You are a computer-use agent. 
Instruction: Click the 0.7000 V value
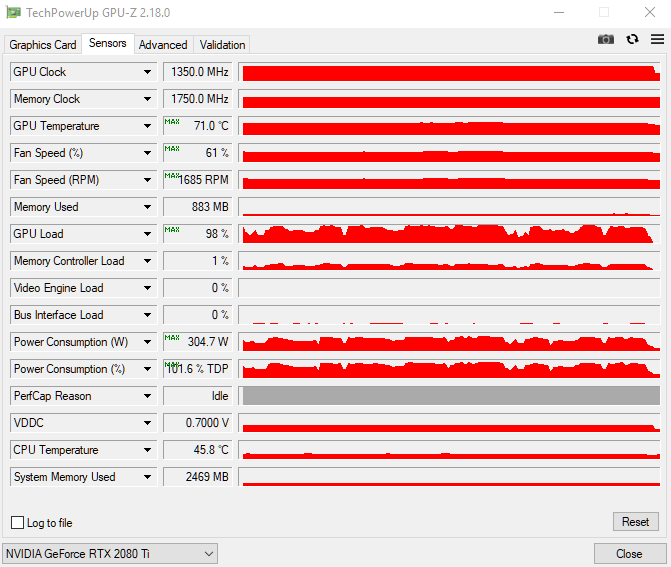pos(198,422)
